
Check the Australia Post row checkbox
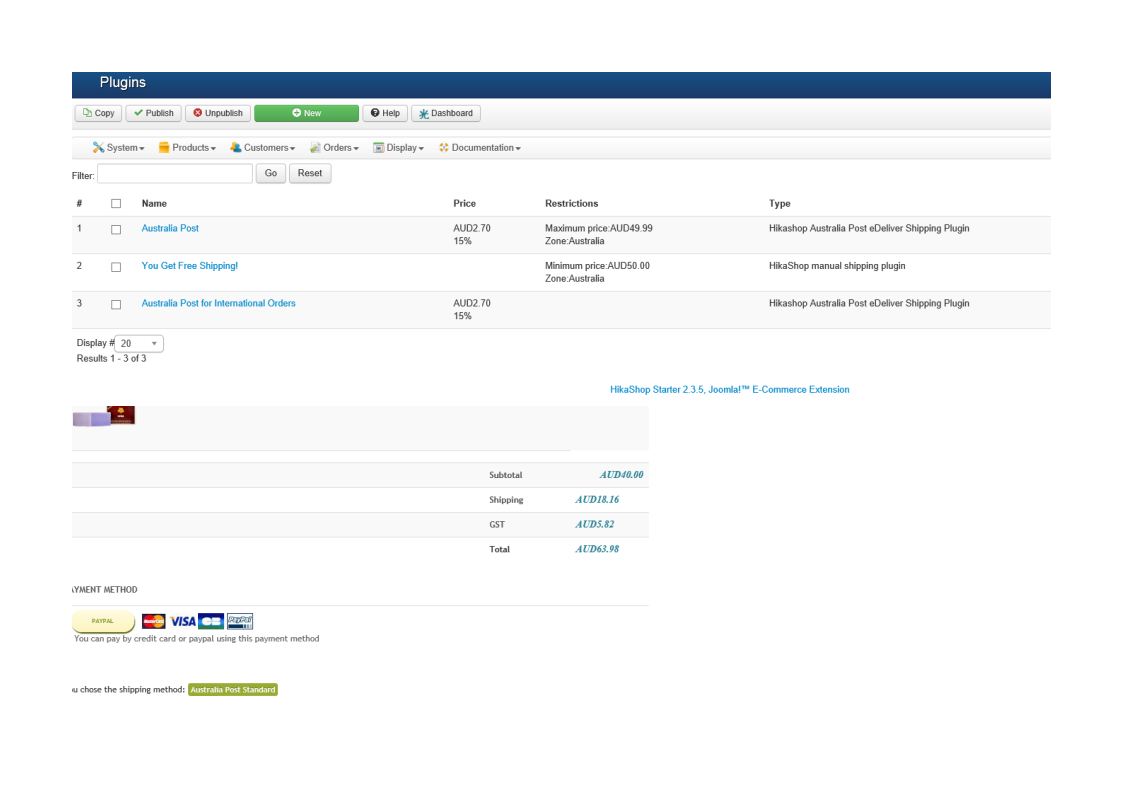116,230
